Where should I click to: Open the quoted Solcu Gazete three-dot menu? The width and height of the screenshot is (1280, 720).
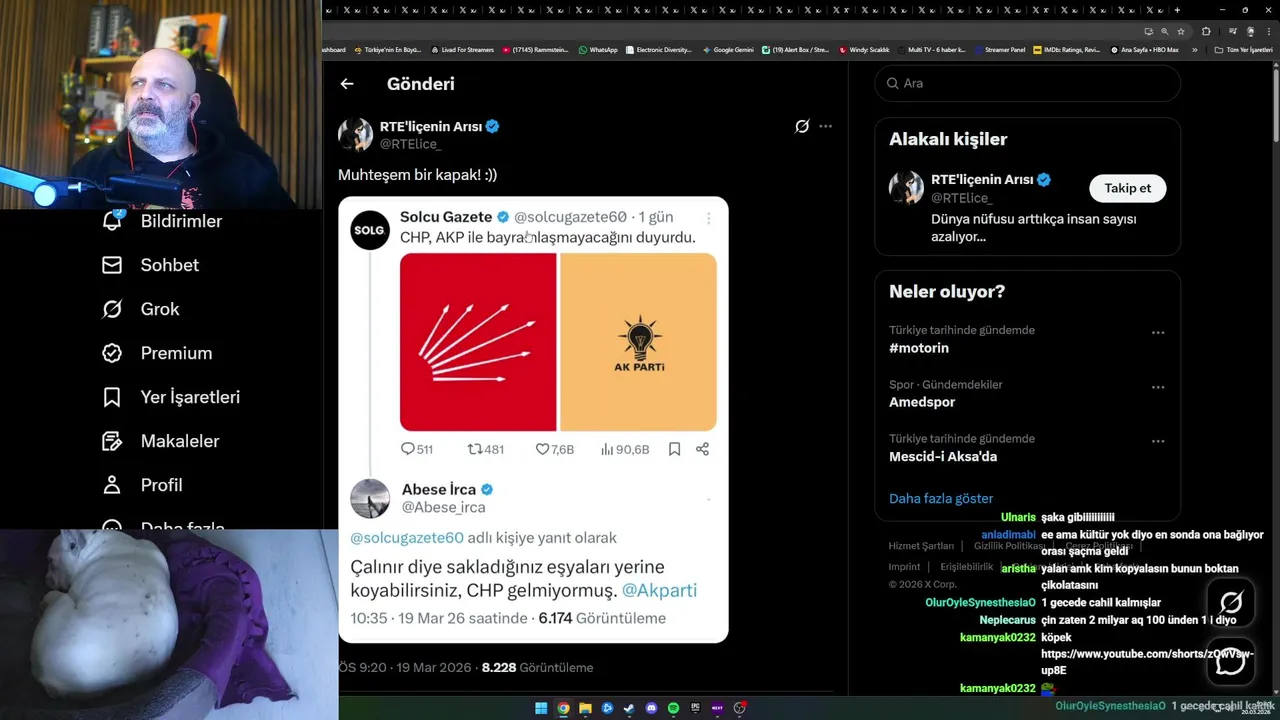click(708, 218)
